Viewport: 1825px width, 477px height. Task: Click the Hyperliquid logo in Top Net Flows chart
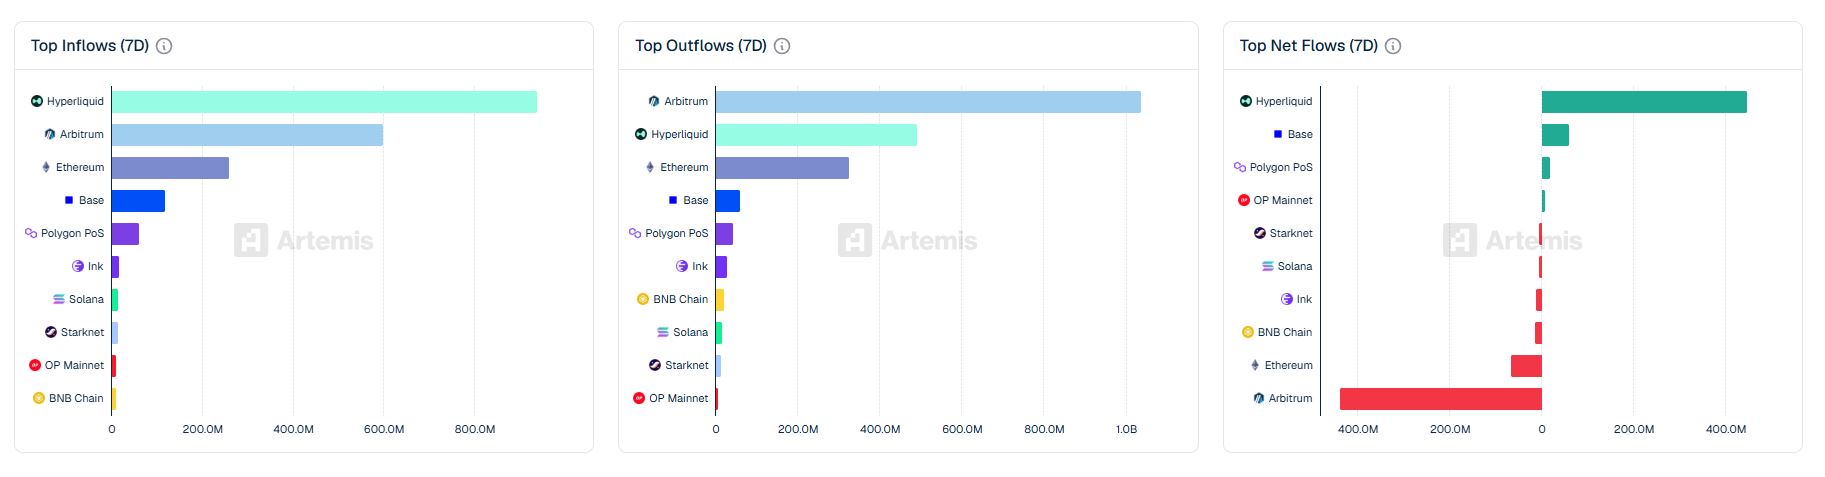1246,101
